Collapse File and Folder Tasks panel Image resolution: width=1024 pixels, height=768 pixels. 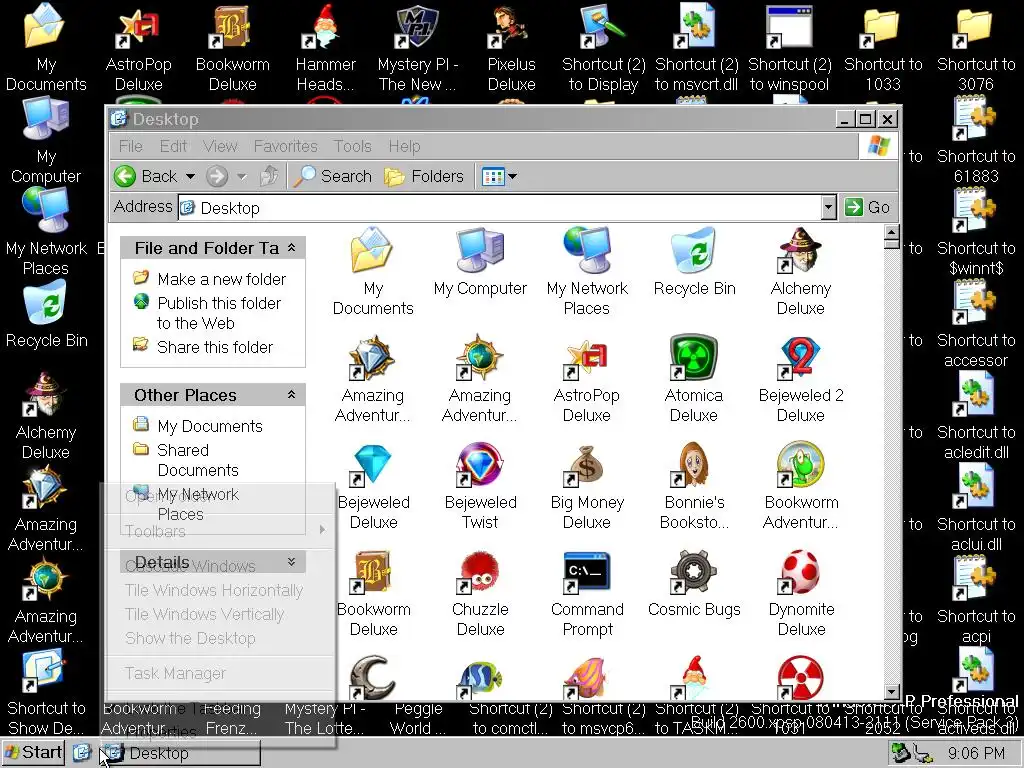pyautogui.click(x=291, y=248)
